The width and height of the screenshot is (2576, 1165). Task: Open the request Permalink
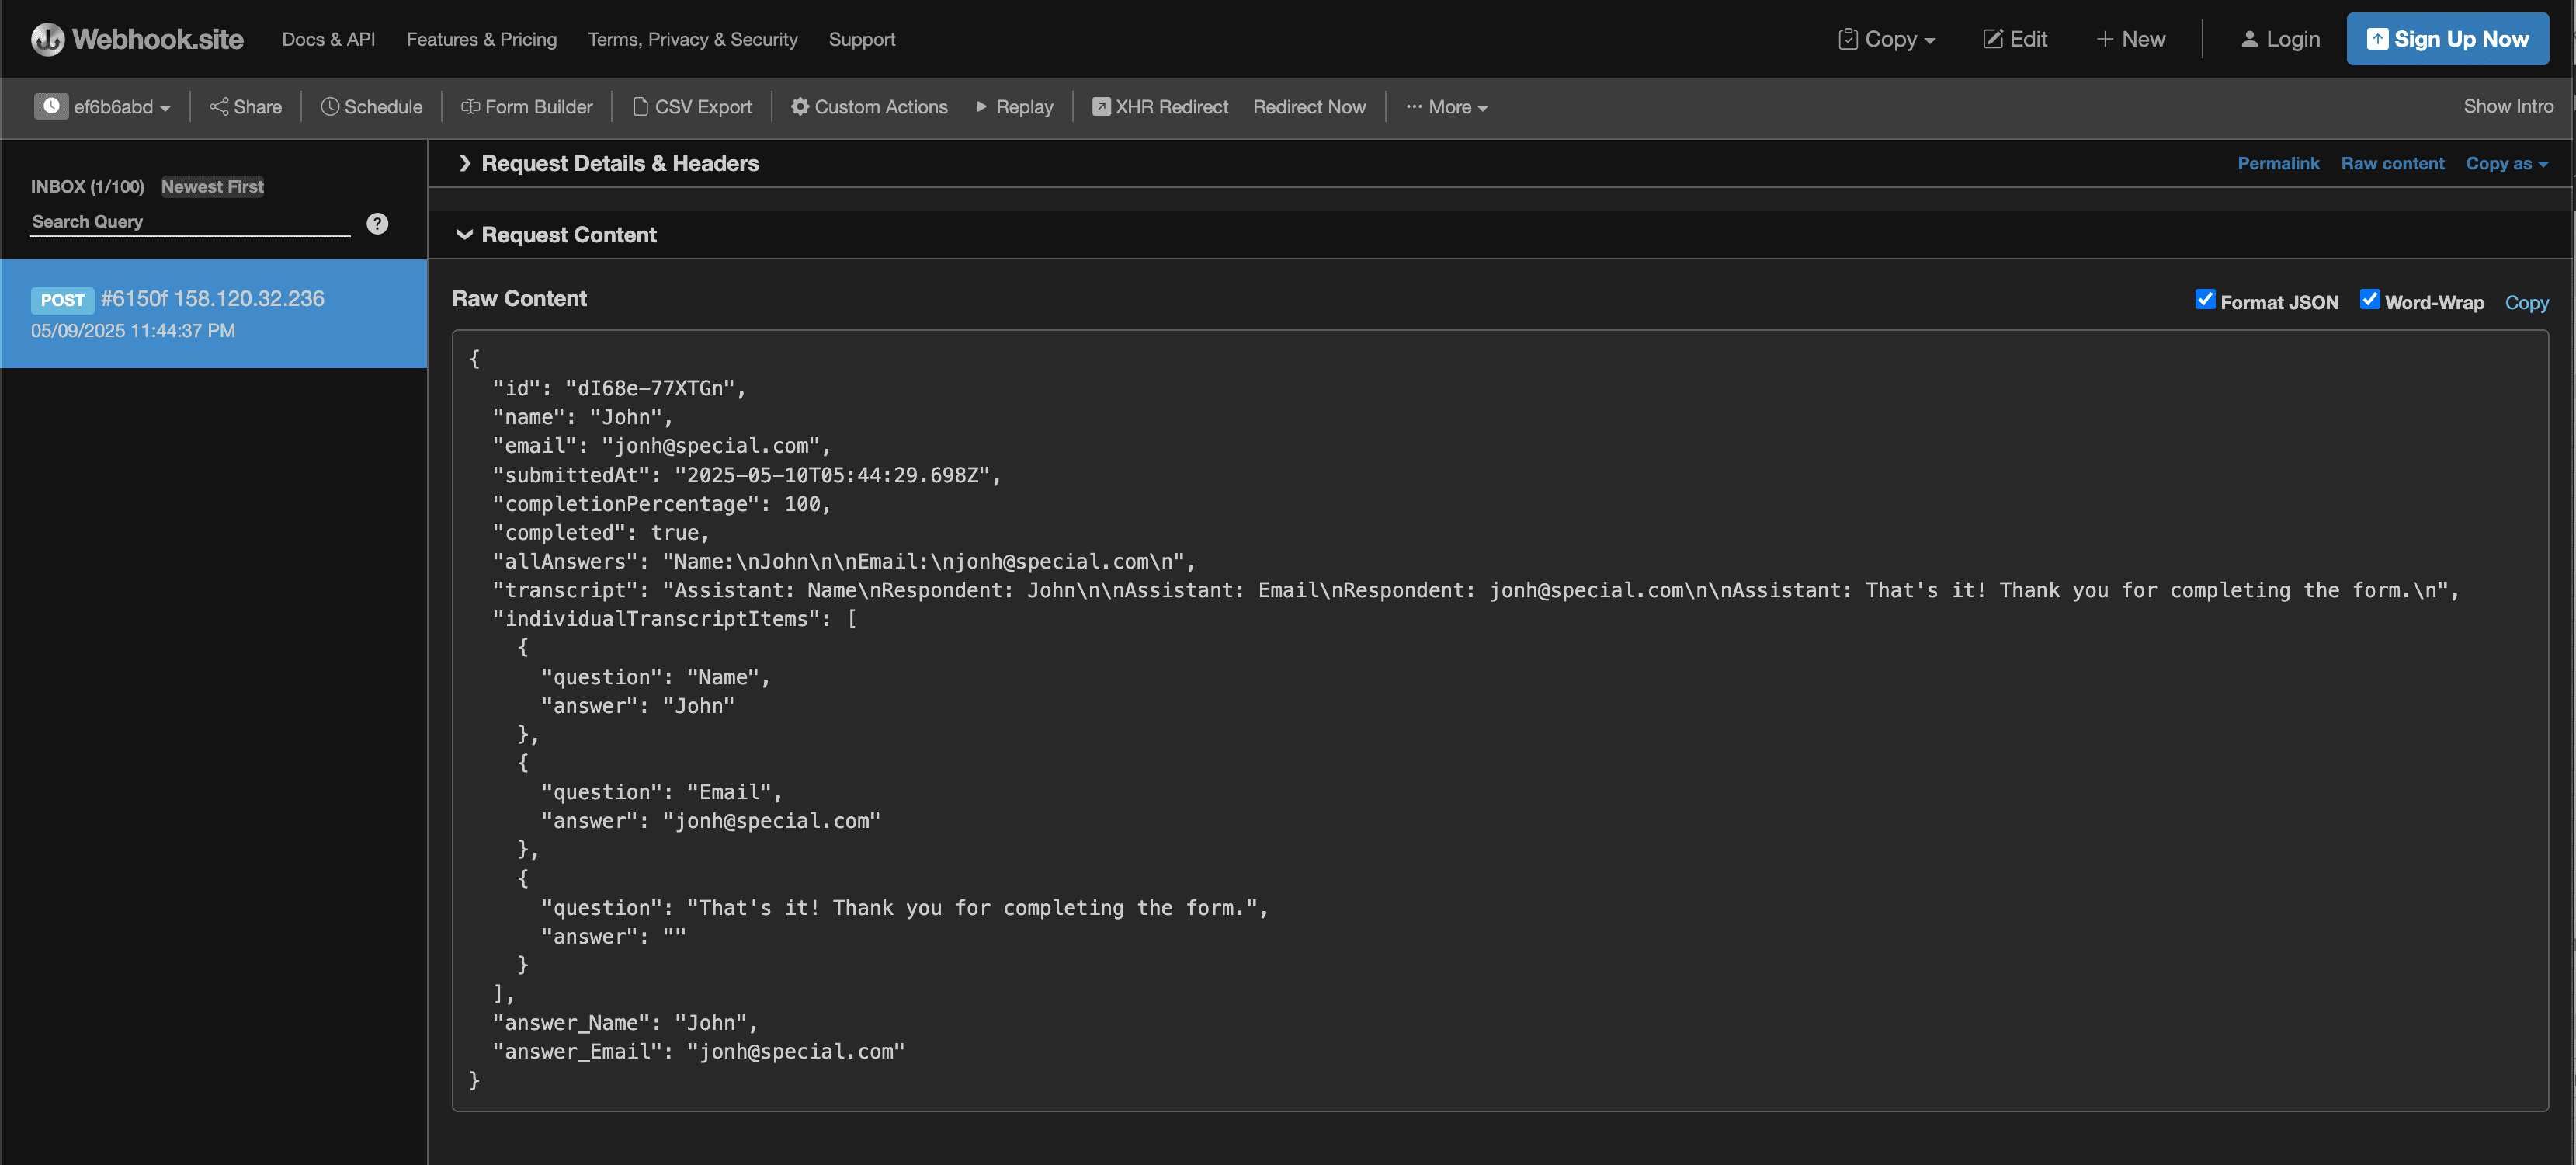click(2278, 163)
